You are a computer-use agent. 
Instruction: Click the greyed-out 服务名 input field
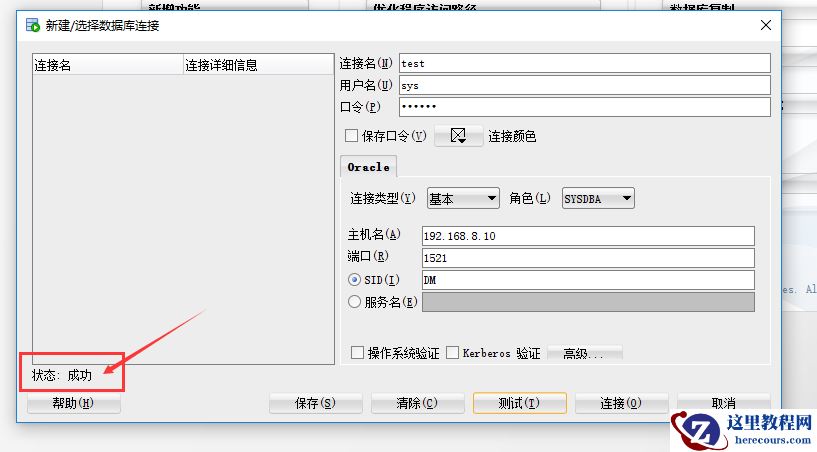588,302
